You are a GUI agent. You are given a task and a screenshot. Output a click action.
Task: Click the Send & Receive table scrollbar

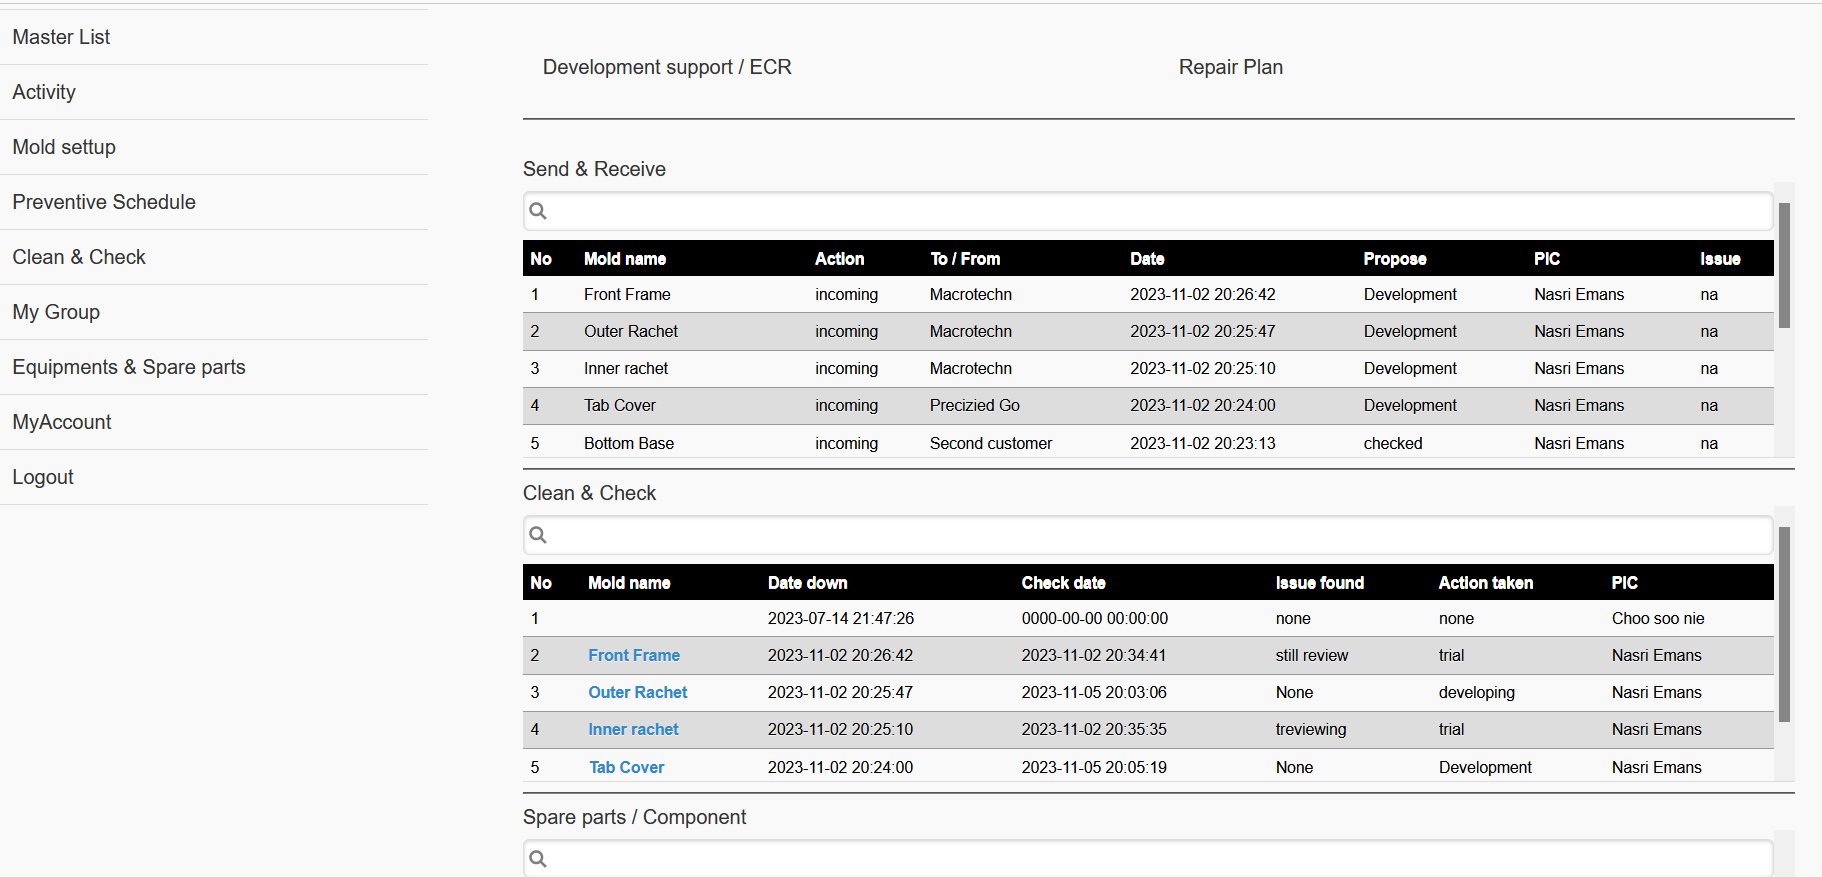tap(1784, 266)
